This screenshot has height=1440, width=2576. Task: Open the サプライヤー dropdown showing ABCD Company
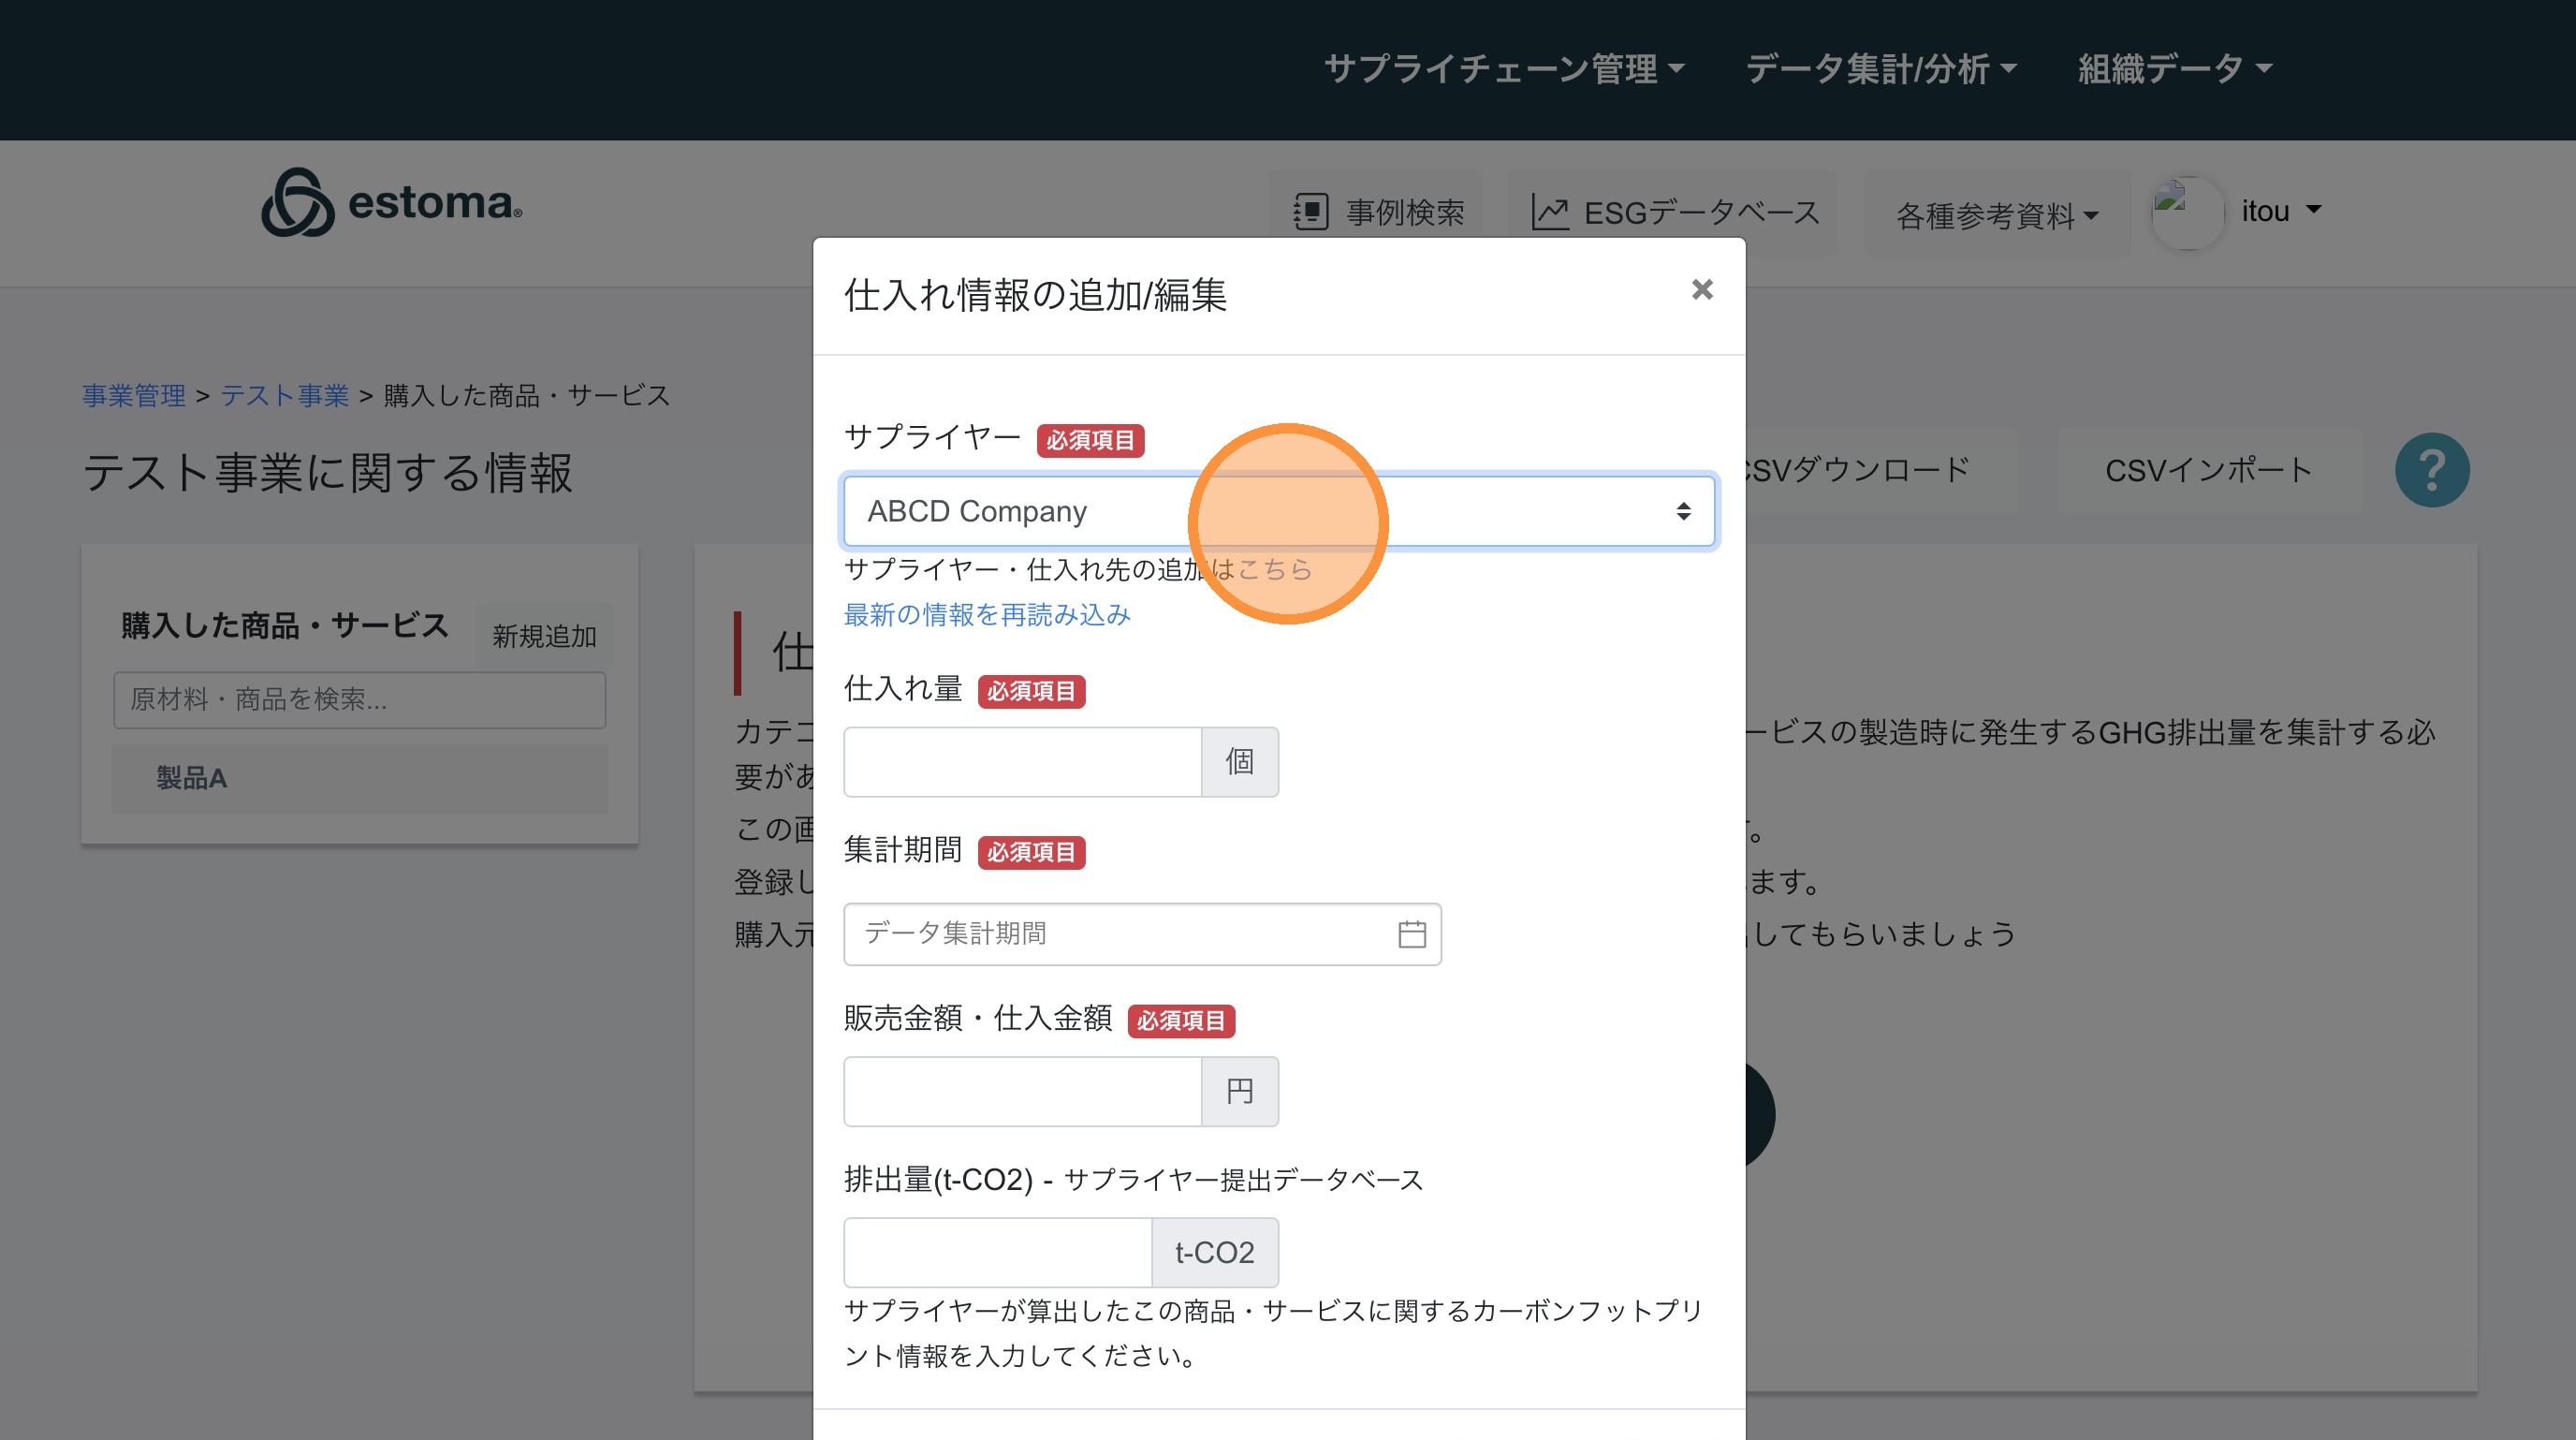pos(1279,511)
